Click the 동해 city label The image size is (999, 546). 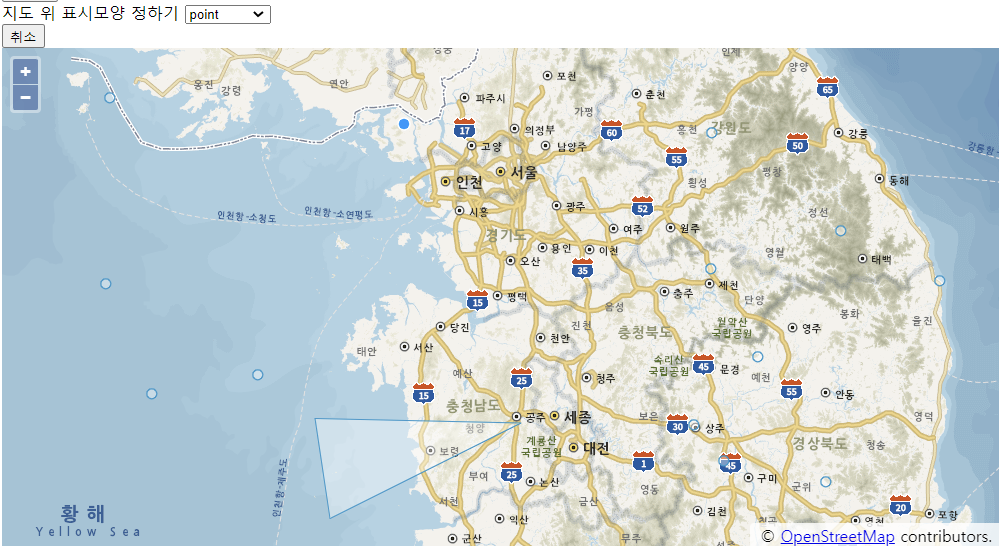899,180
